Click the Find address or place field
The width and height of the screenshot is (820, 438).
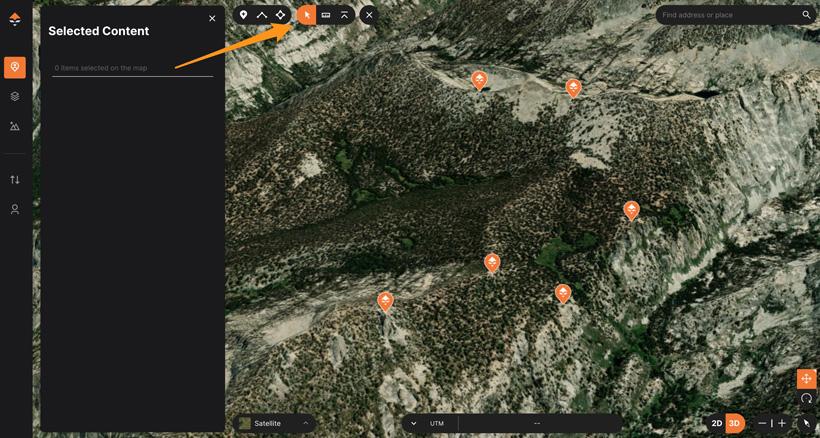coord(728,15)
